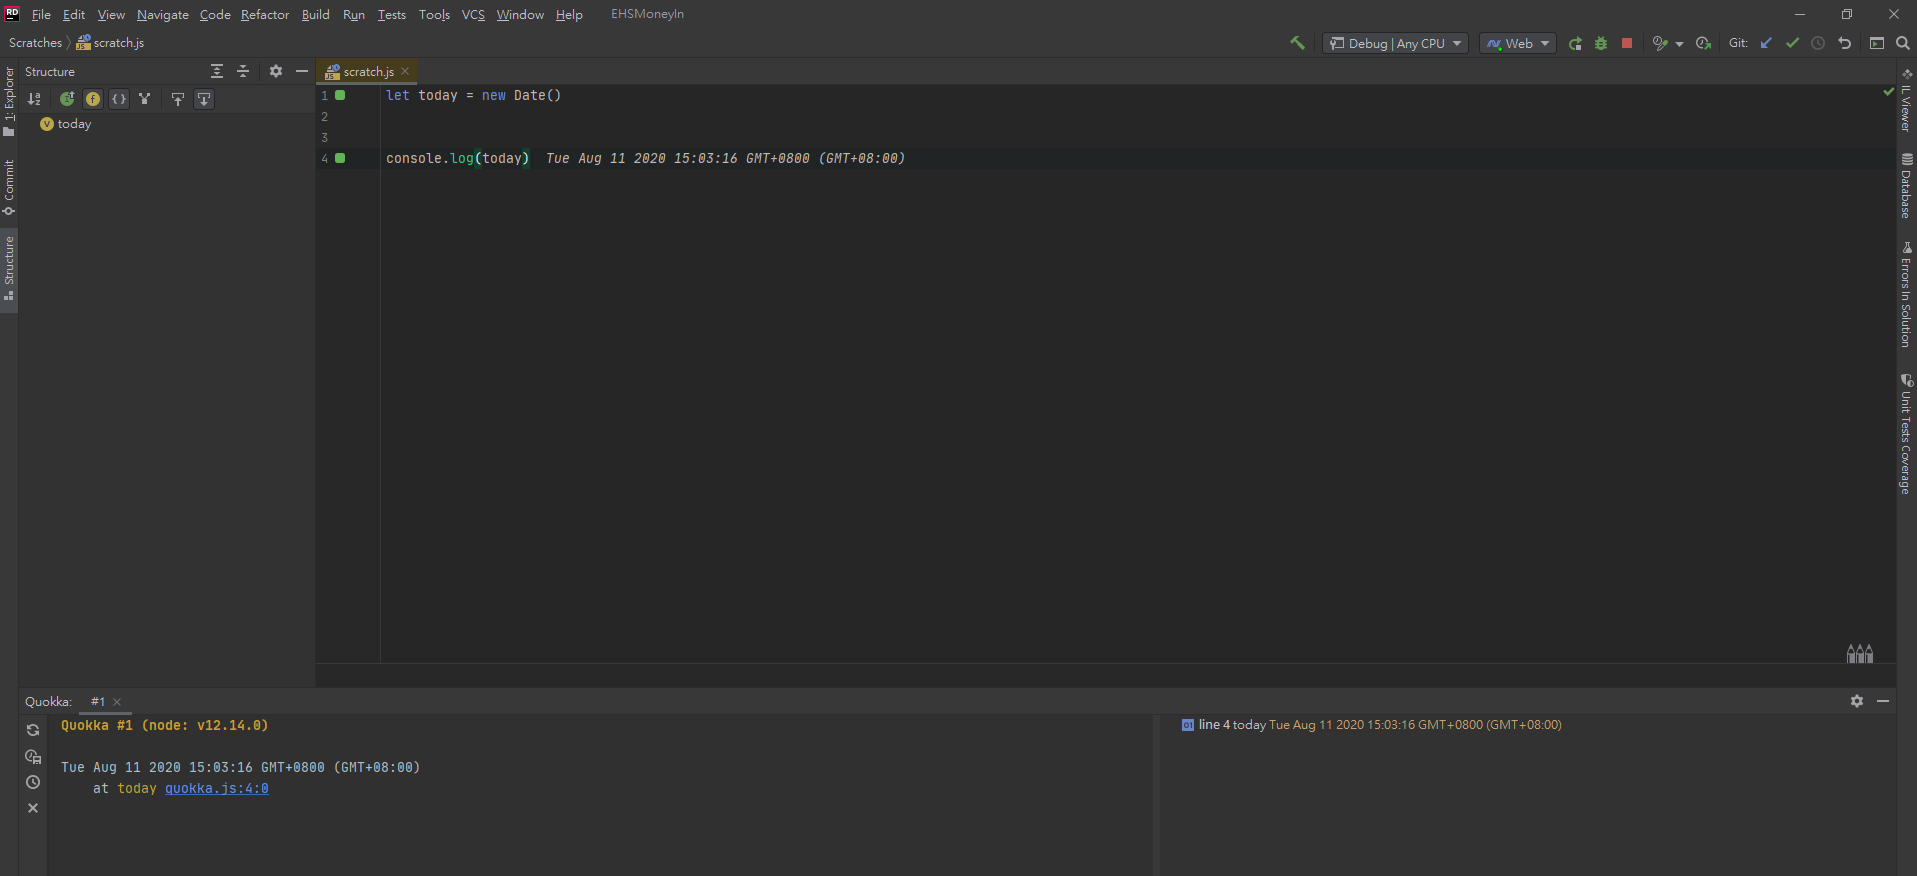Open the File menu
The height and width of the screenshot is (876, 1917).
coord(41,15)
